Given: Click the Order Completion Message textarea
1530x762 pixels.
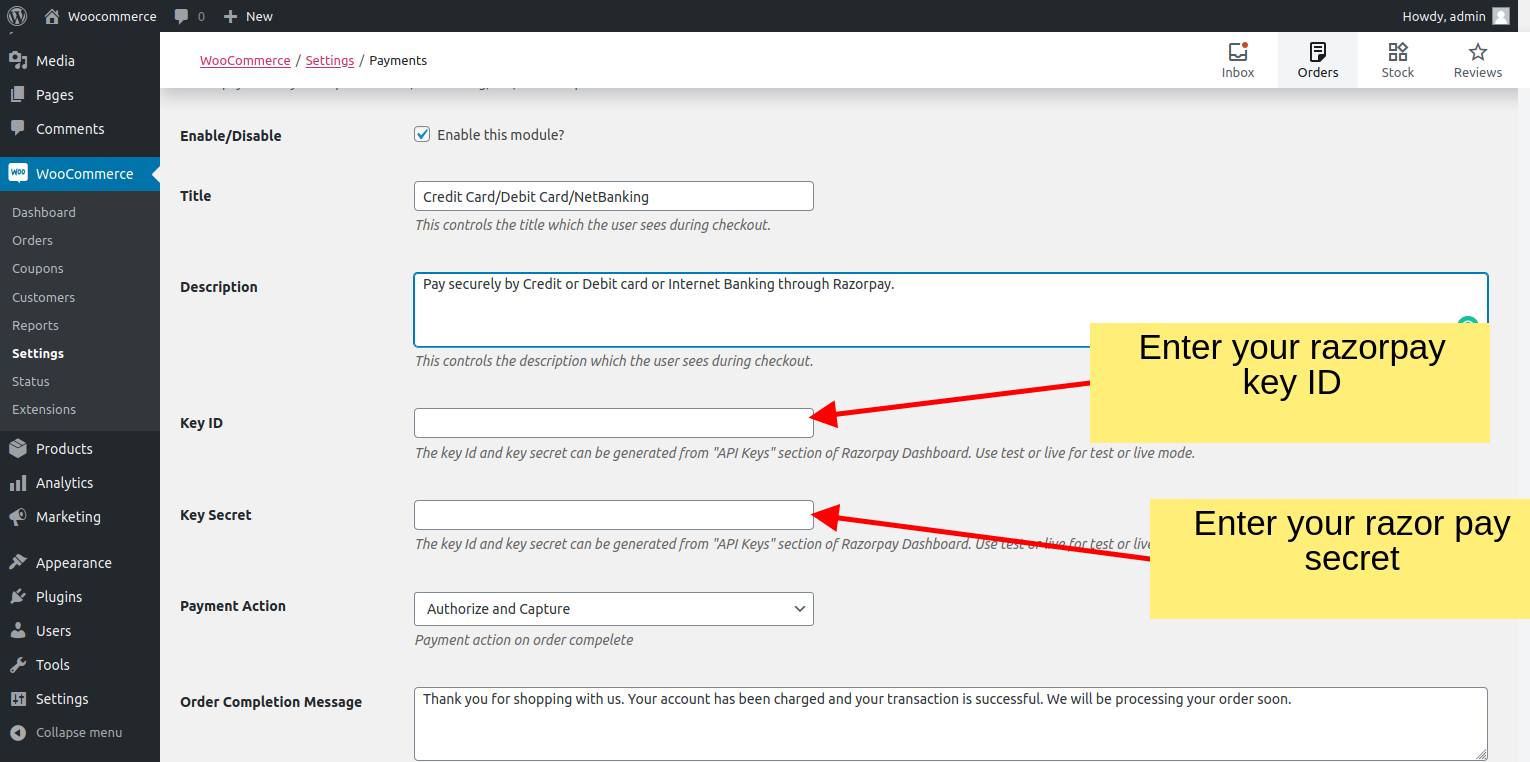Looking at the screenshot, I should (951, 724).
